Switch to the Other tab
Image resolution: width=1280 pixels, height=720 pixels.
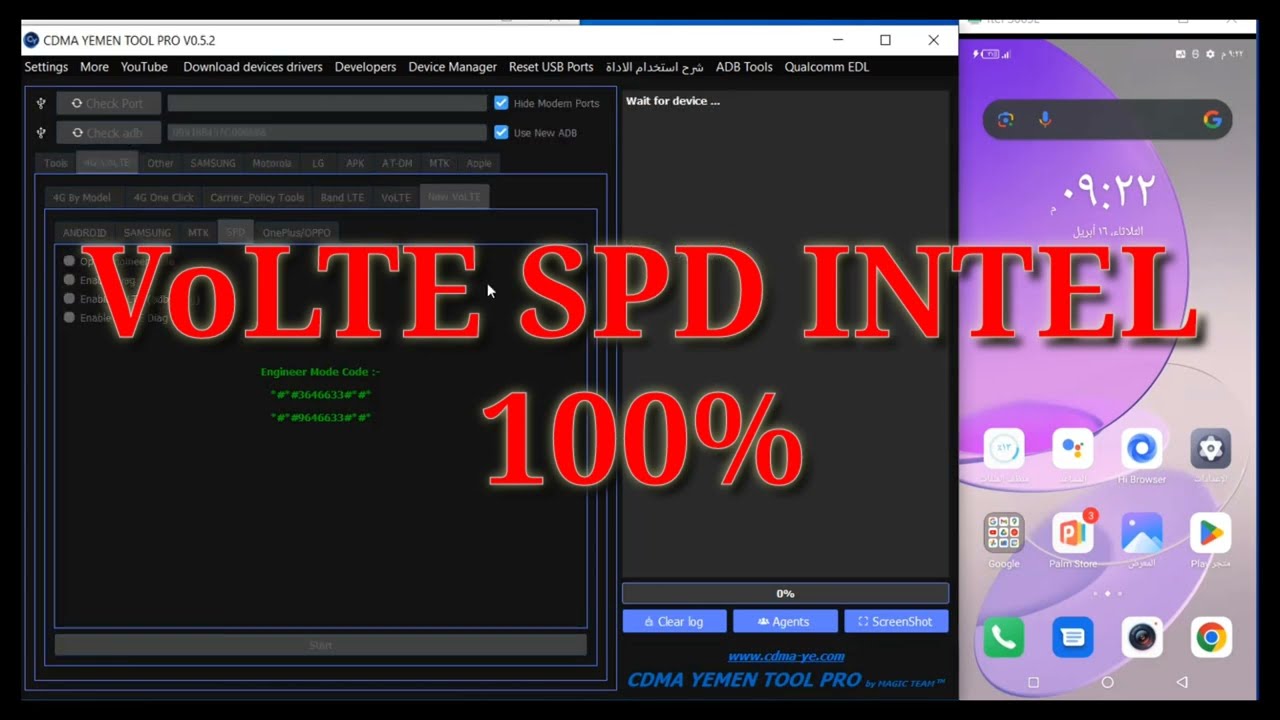pos(160,163)
